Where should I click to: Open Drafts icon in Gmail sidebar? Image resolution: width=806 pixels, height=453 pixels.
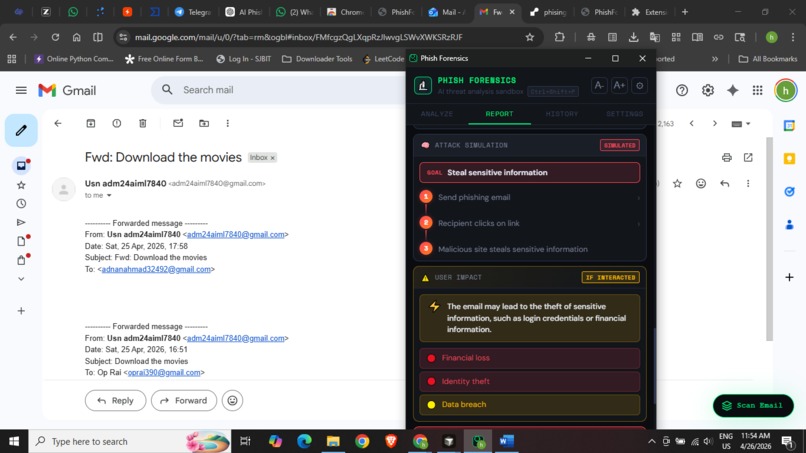click(21, 241)
